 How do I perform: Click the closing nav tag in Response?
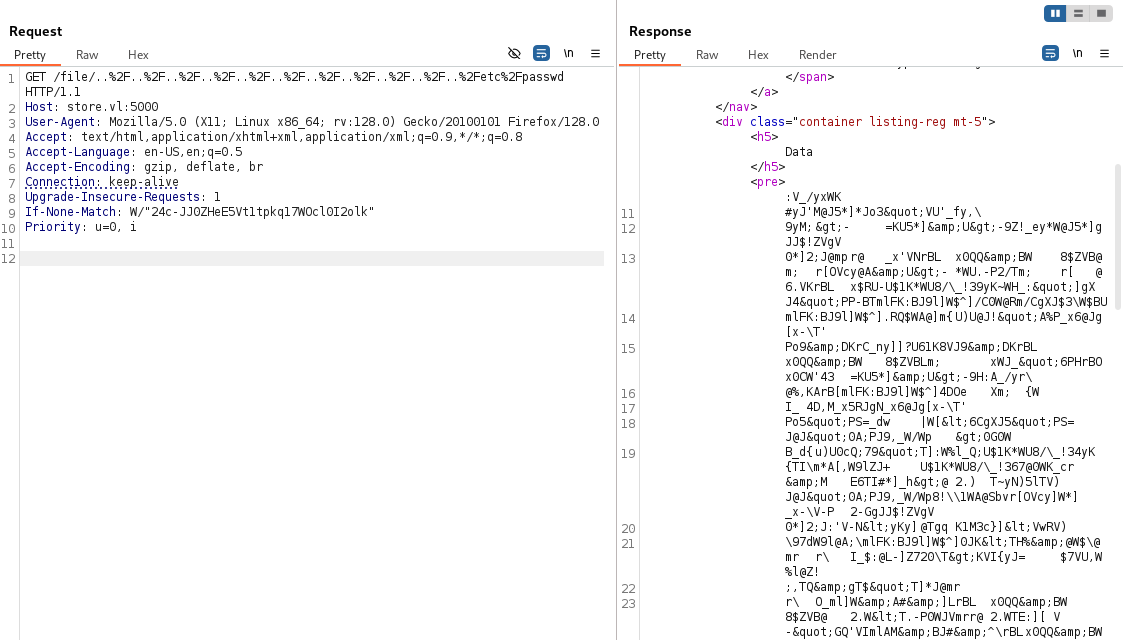(x=736, y=107)
